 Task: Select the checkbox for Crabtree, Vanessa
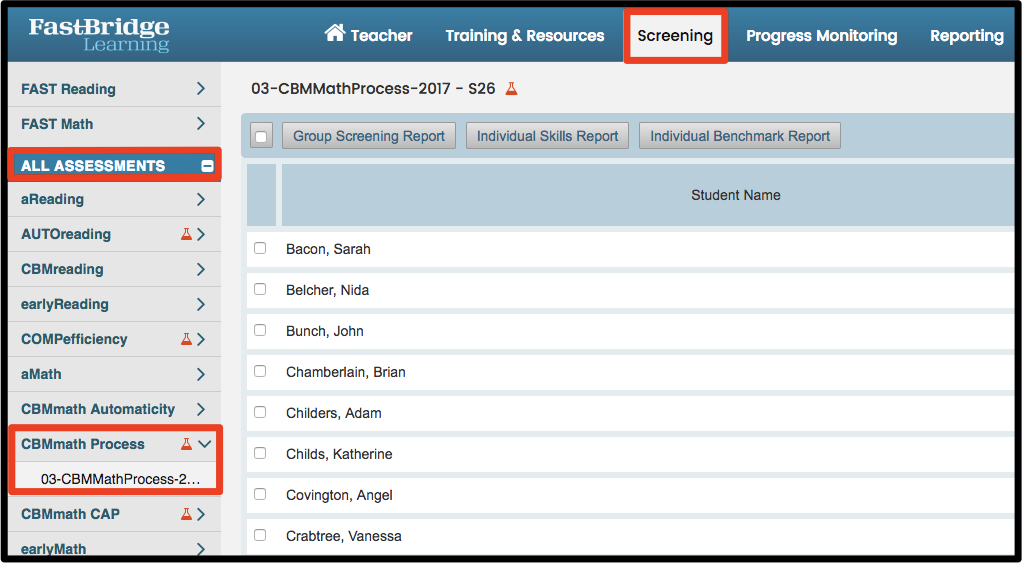point(260,536)
